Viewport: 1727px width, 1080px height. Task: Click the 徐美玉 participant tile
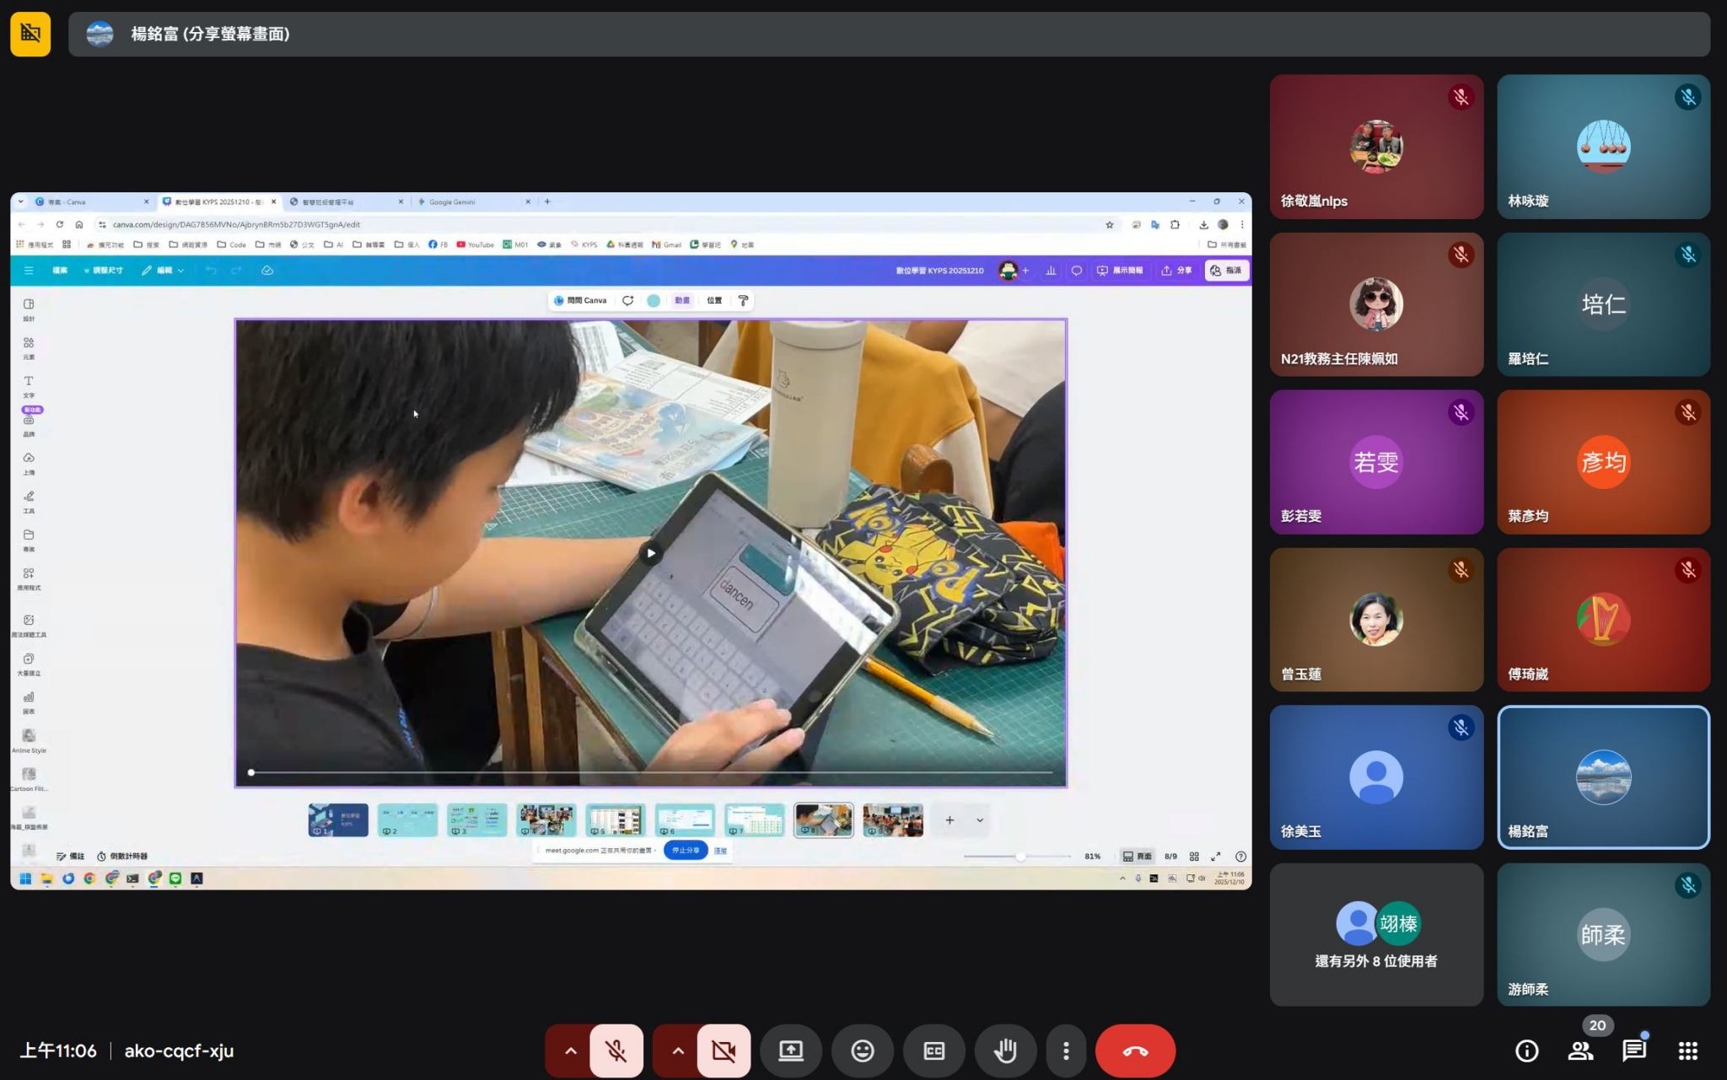click(1375, 777)
